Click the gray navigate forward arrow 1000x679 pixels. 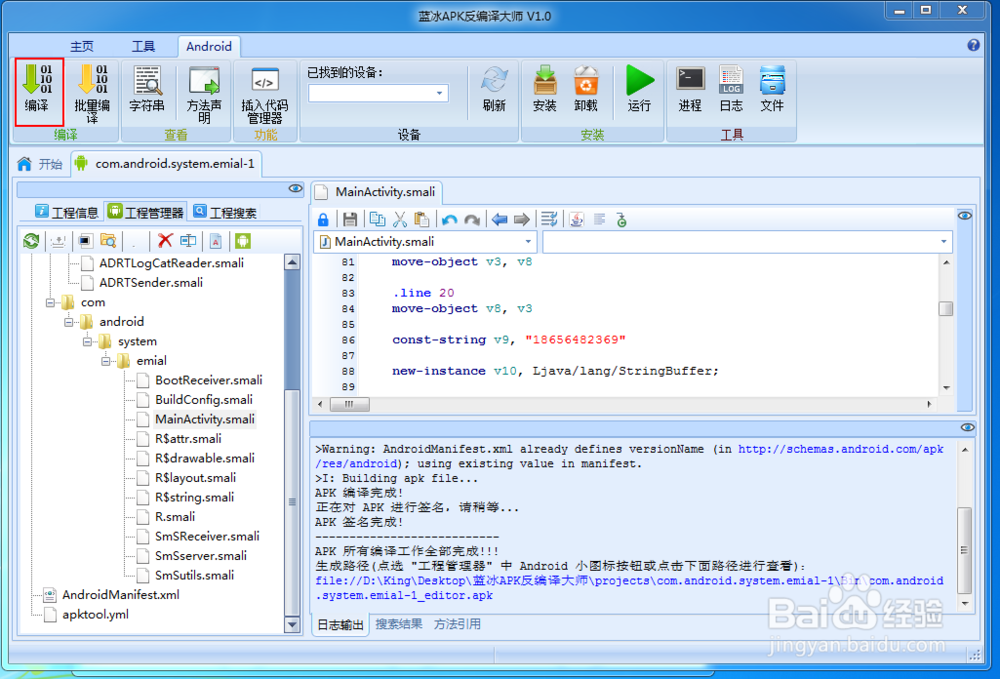(x=522, y=220)
